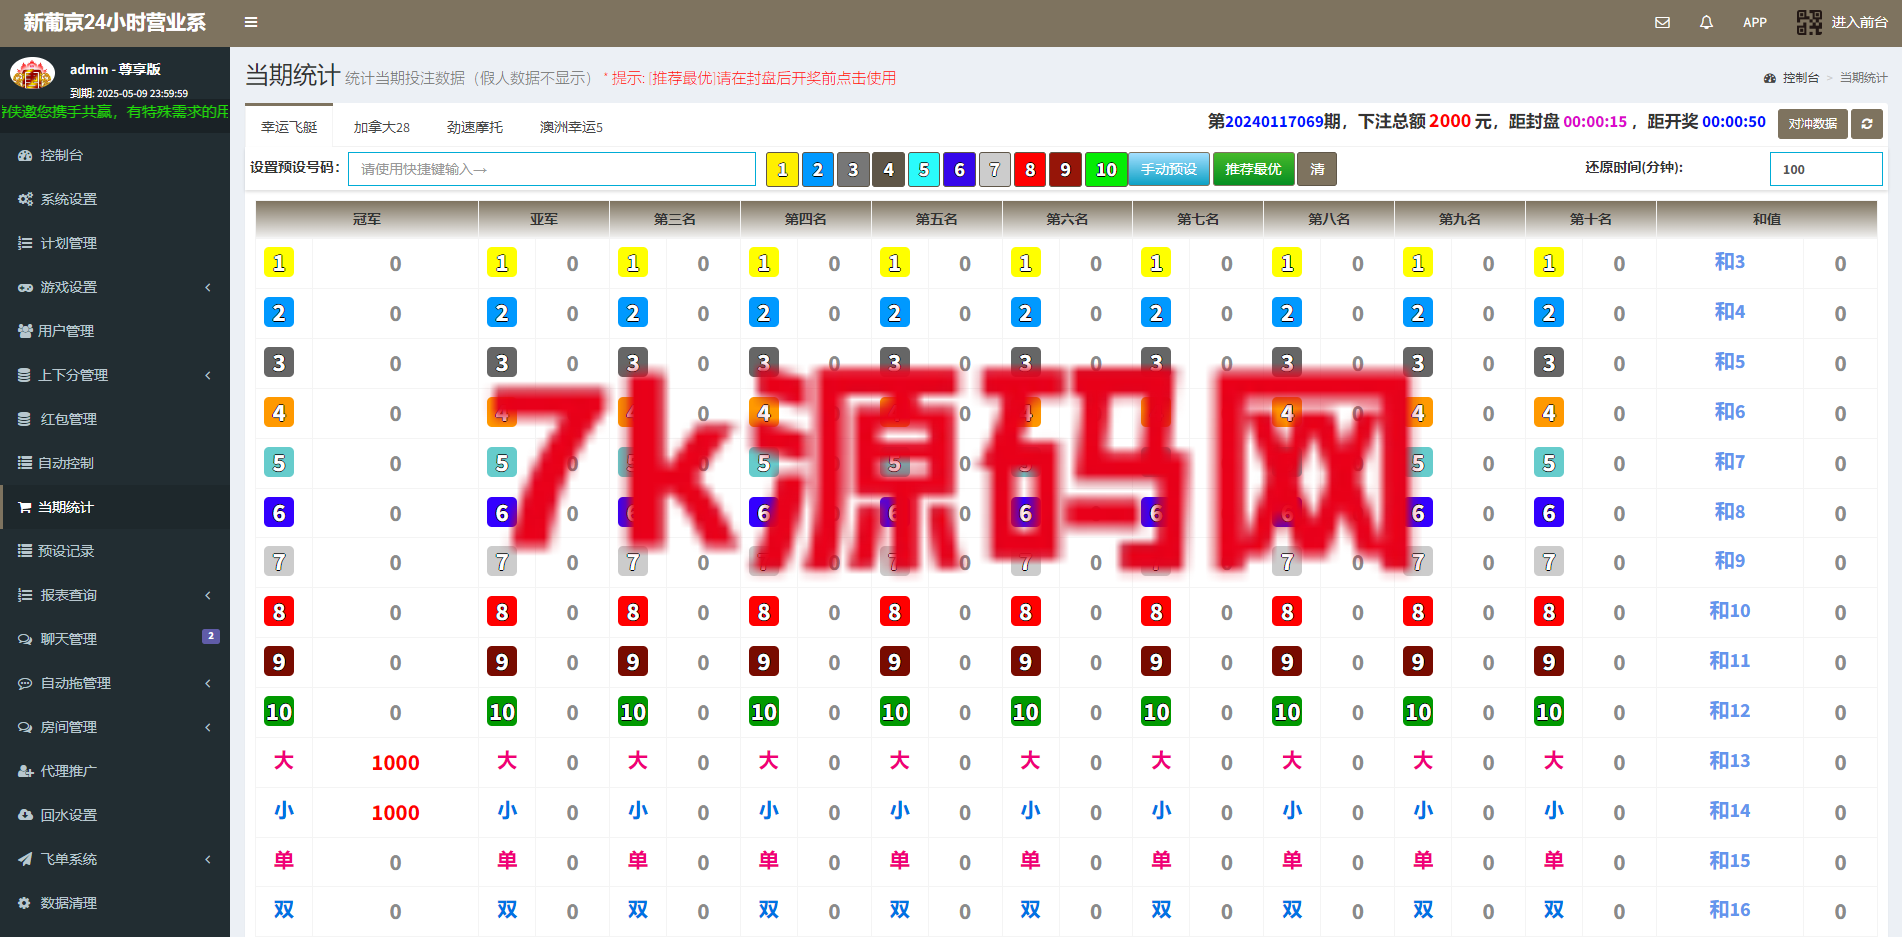Click the preset number input field

point(552,169)
